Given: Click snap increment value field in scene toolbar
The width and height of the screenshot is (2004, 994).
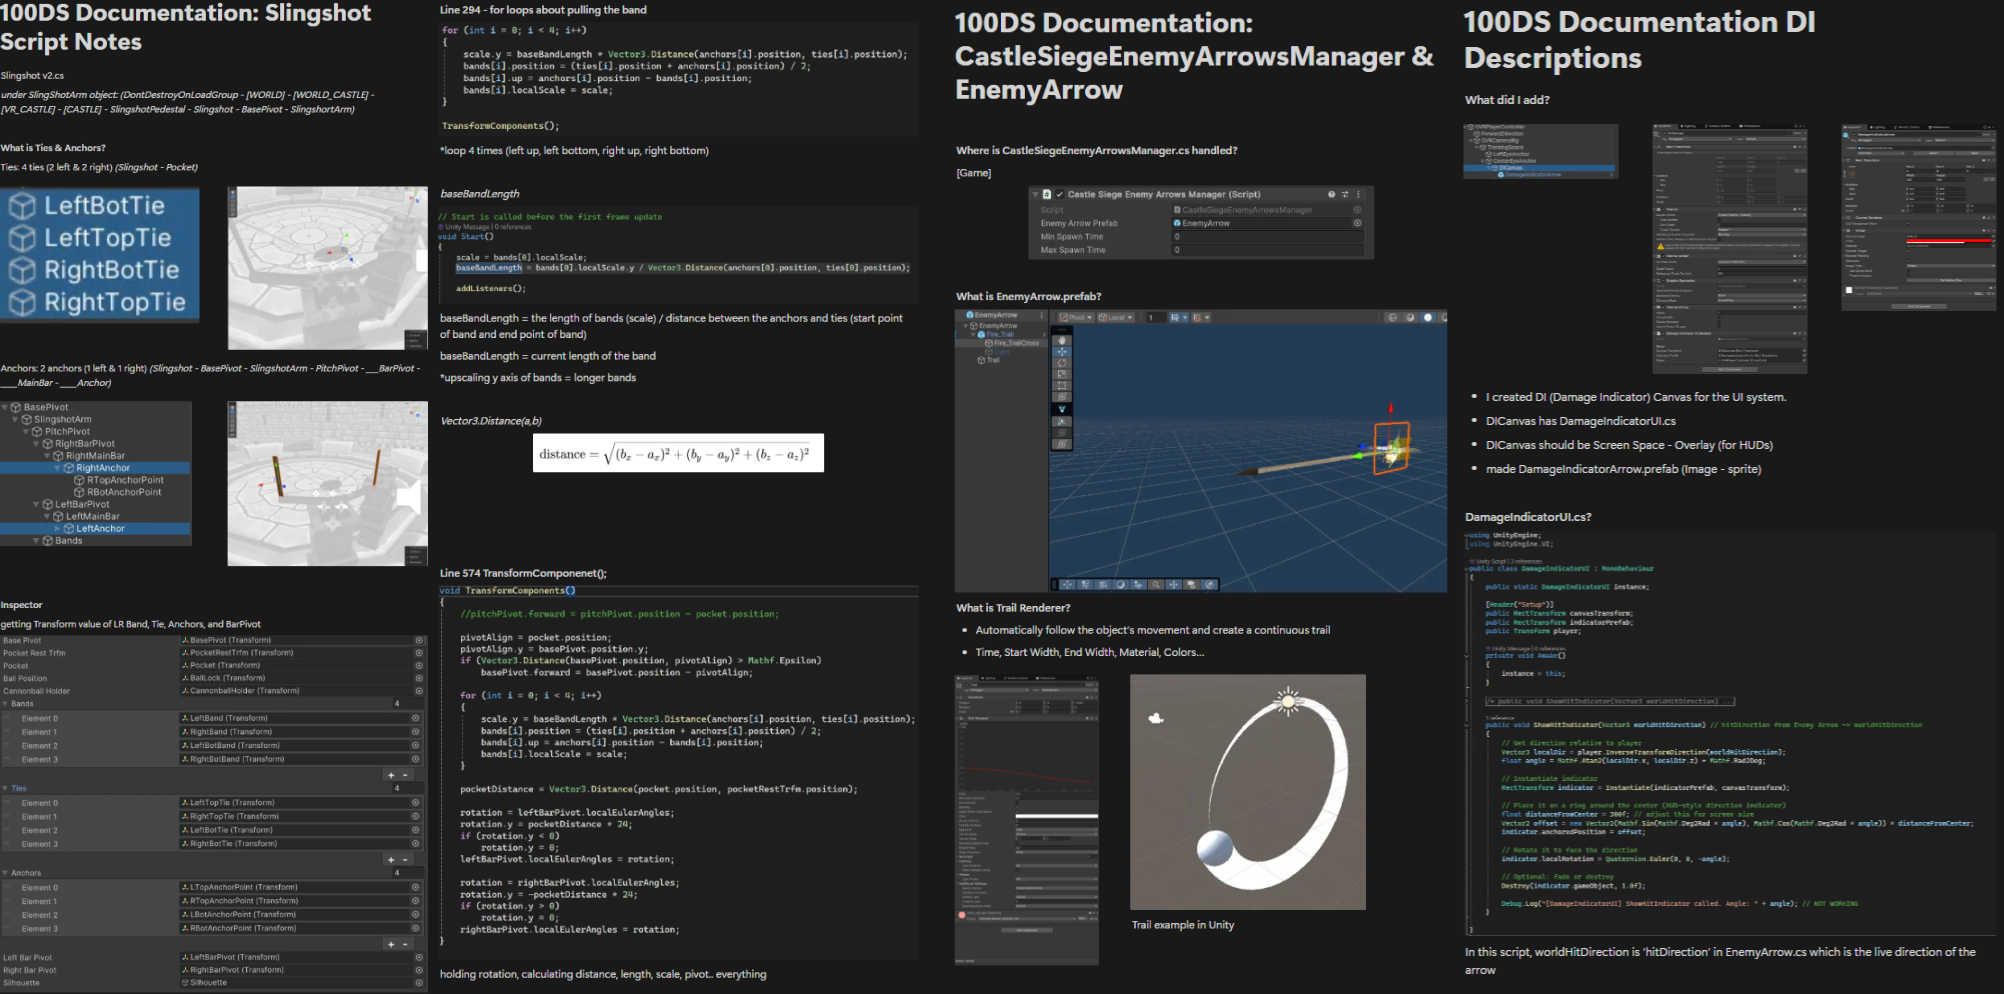Looking at the screenshot, I should click(1156, 317).
